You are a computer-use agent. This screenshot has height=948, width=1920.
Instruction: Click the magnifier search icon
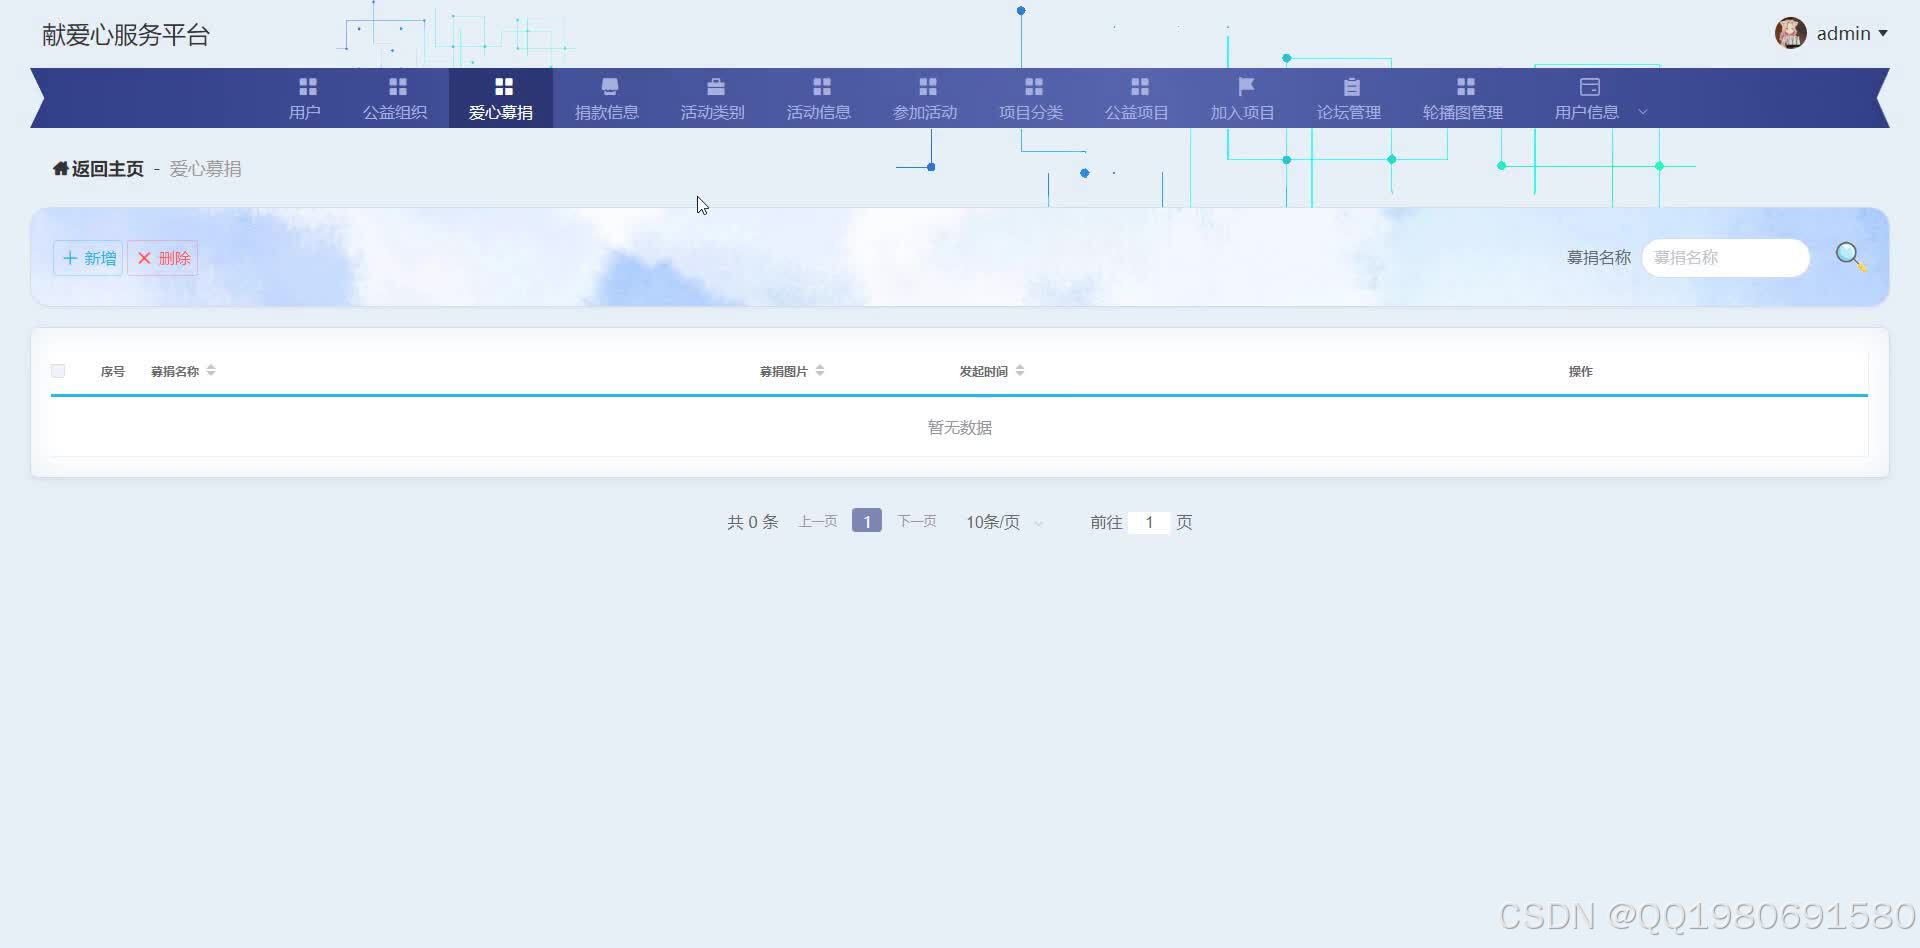coord(1849,256)
